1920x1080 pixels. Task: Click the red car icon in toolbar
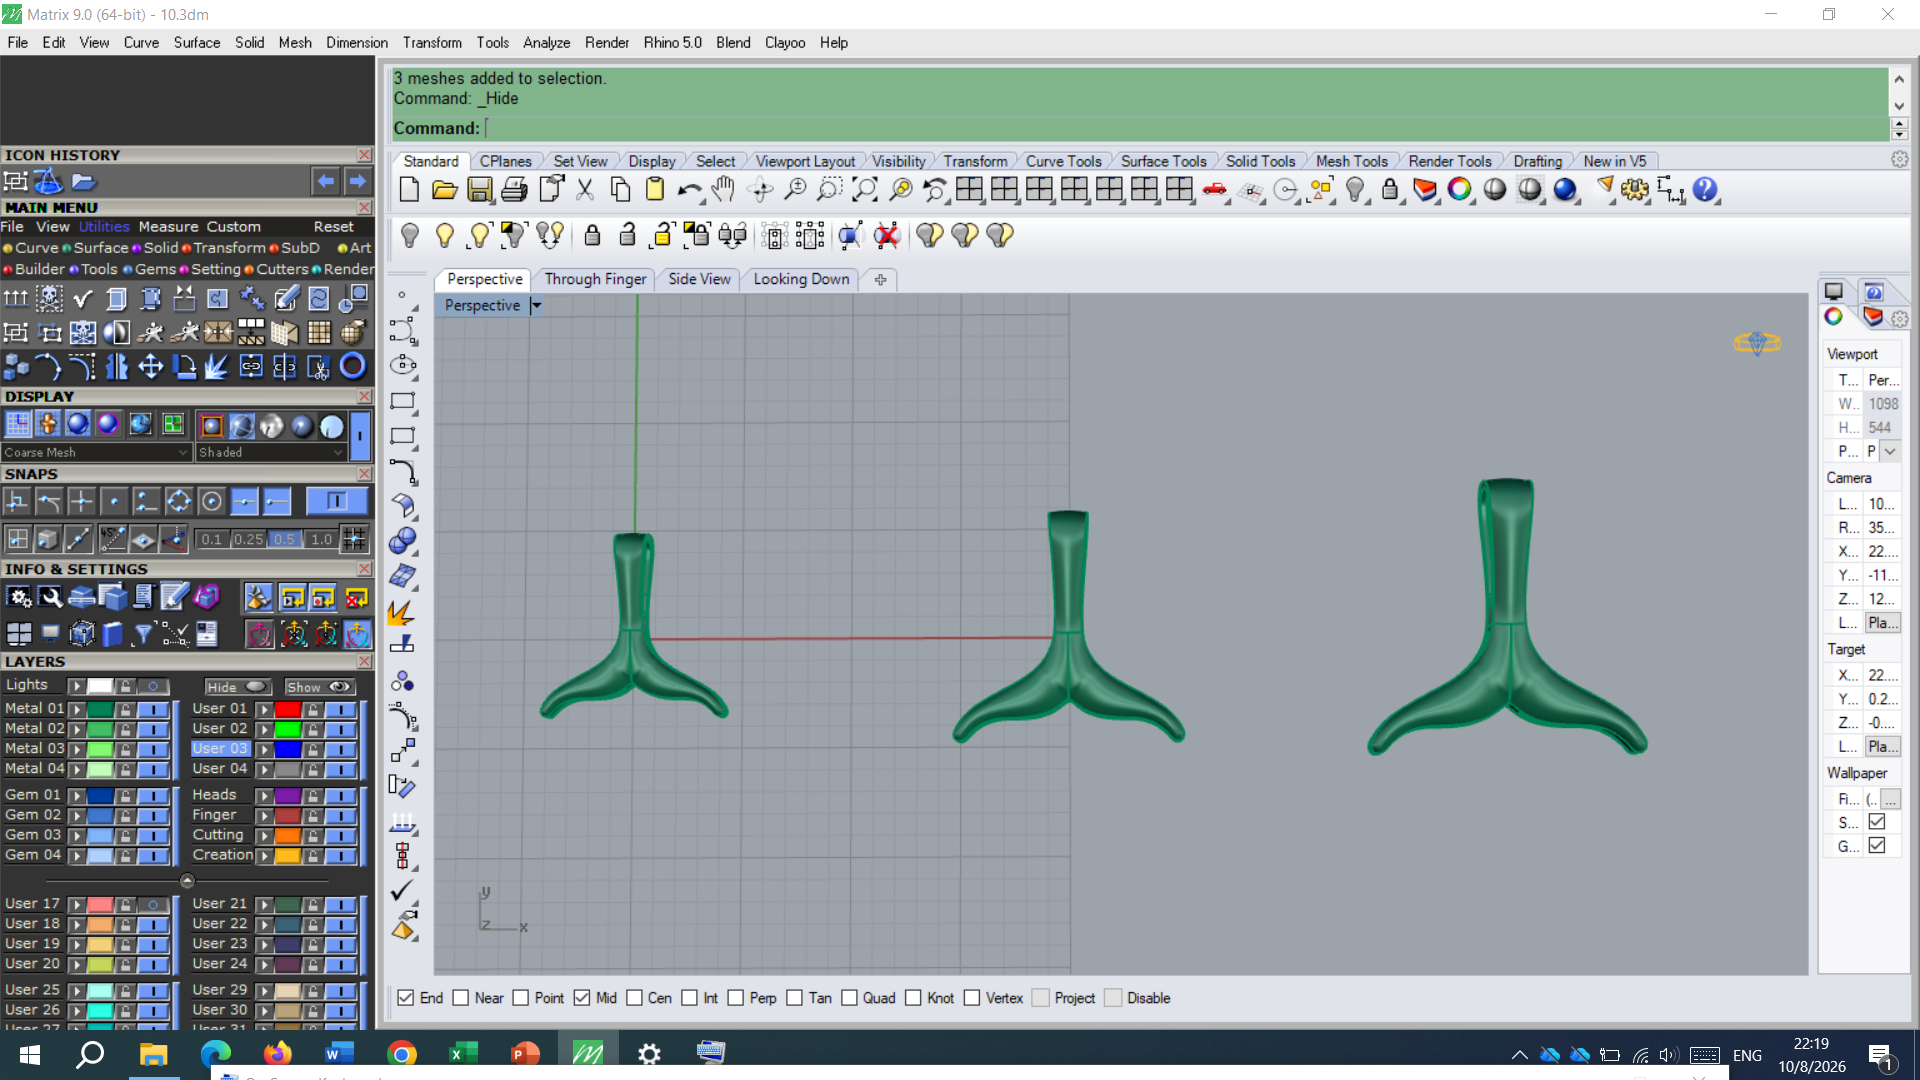1214,190
